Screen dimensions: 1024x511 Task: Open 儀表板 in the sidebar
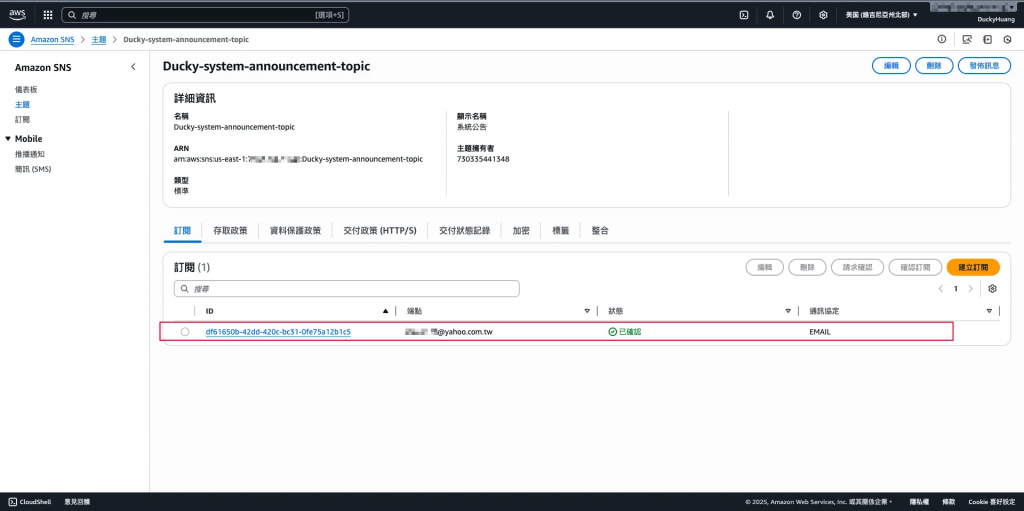pos(25,90)
